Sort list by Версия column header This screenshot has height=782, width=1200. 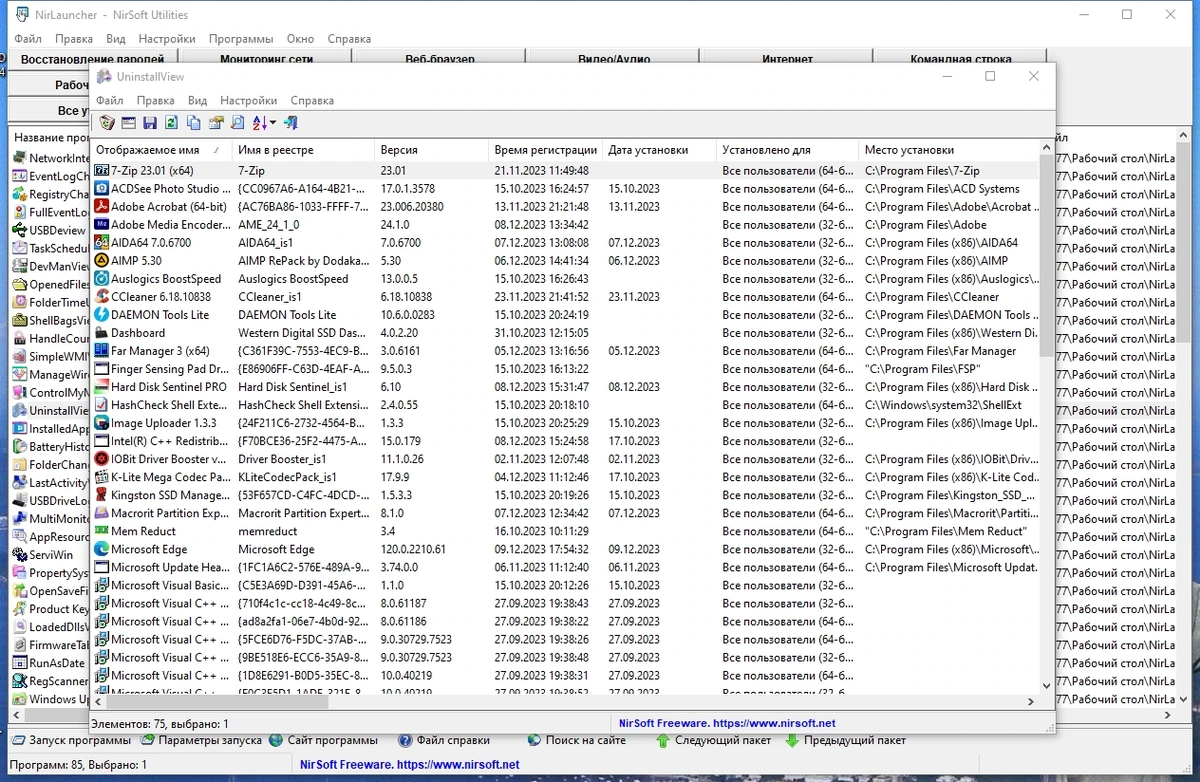[432, 150]
